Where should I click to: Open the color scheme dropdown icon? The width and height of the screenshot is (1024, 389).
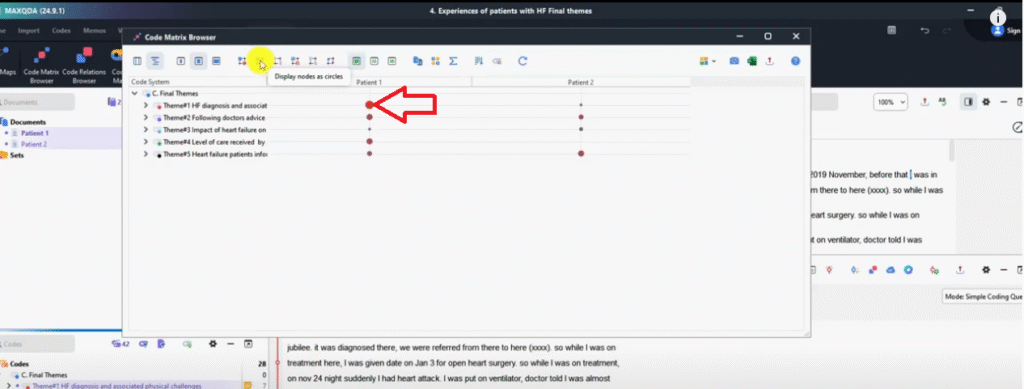click(x=707, y=61)
